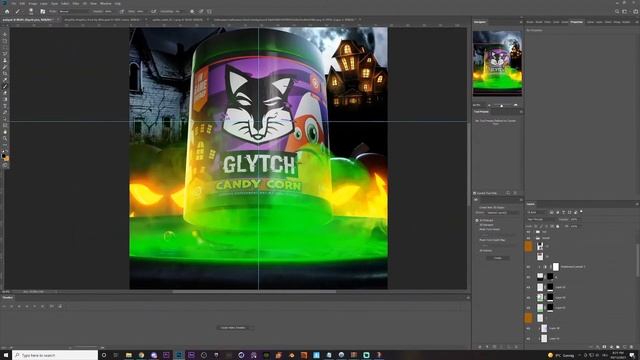Open the Window menu

click(x=105, y=3)
